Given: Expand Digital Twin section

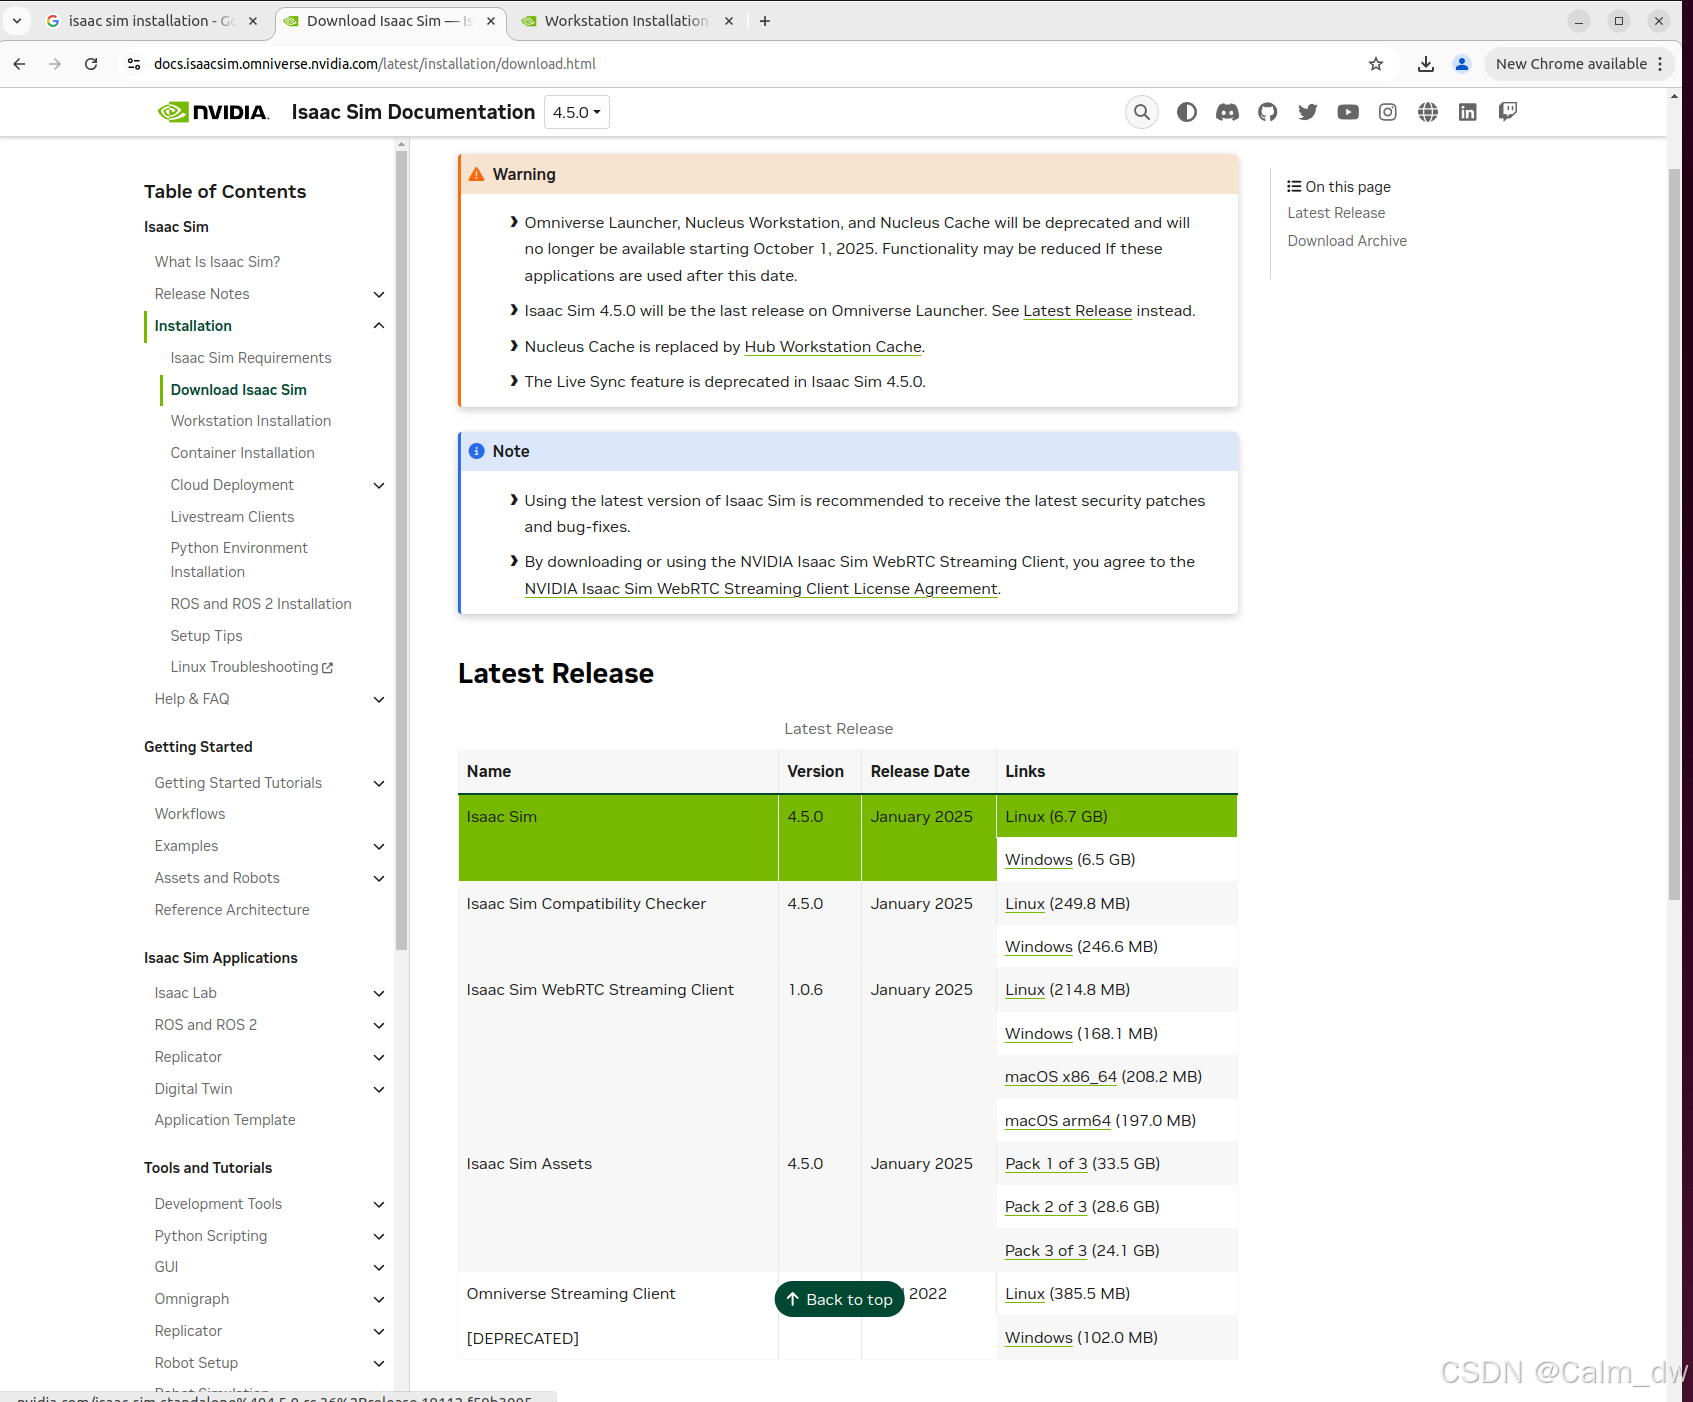Looking at the screenshot, I should [379, 1089].
